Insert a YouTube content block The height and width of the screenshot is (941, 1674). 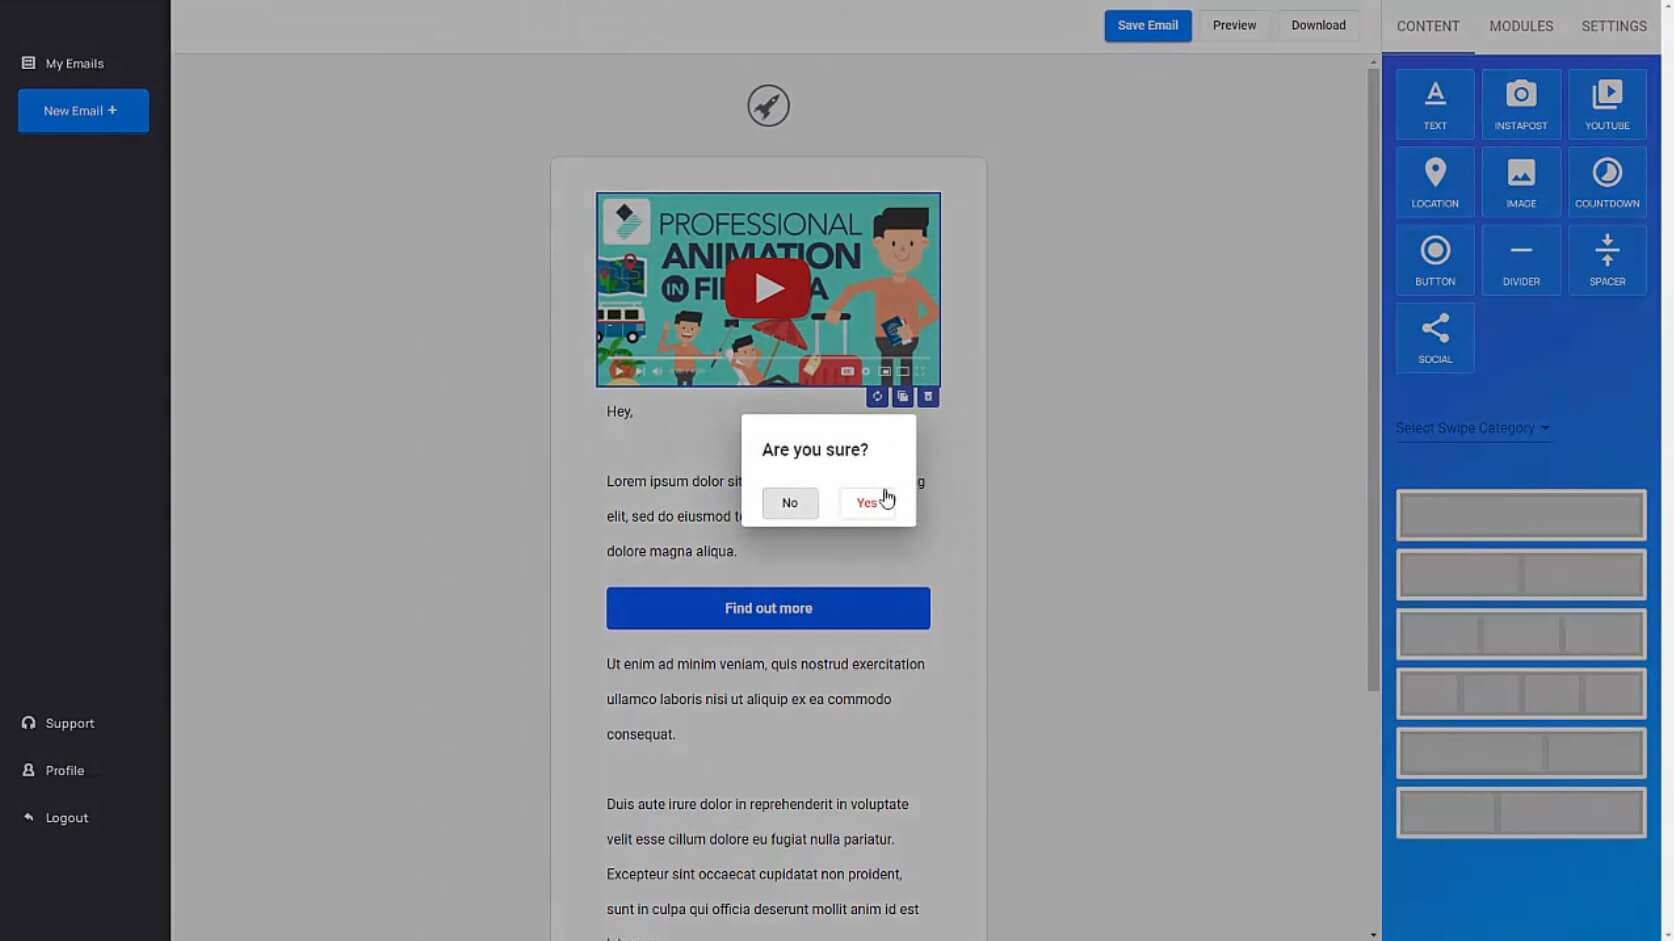(1607, 104)
